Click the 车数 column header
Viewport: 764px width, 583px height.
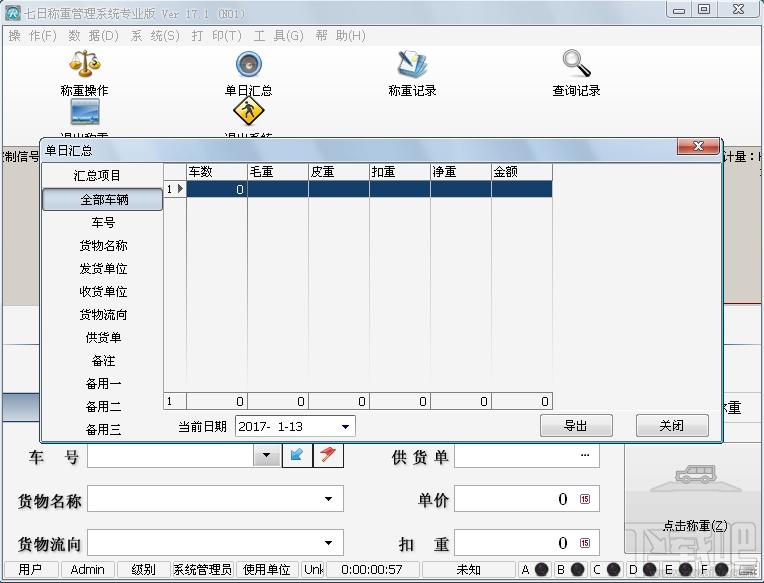tap(217, 172)
